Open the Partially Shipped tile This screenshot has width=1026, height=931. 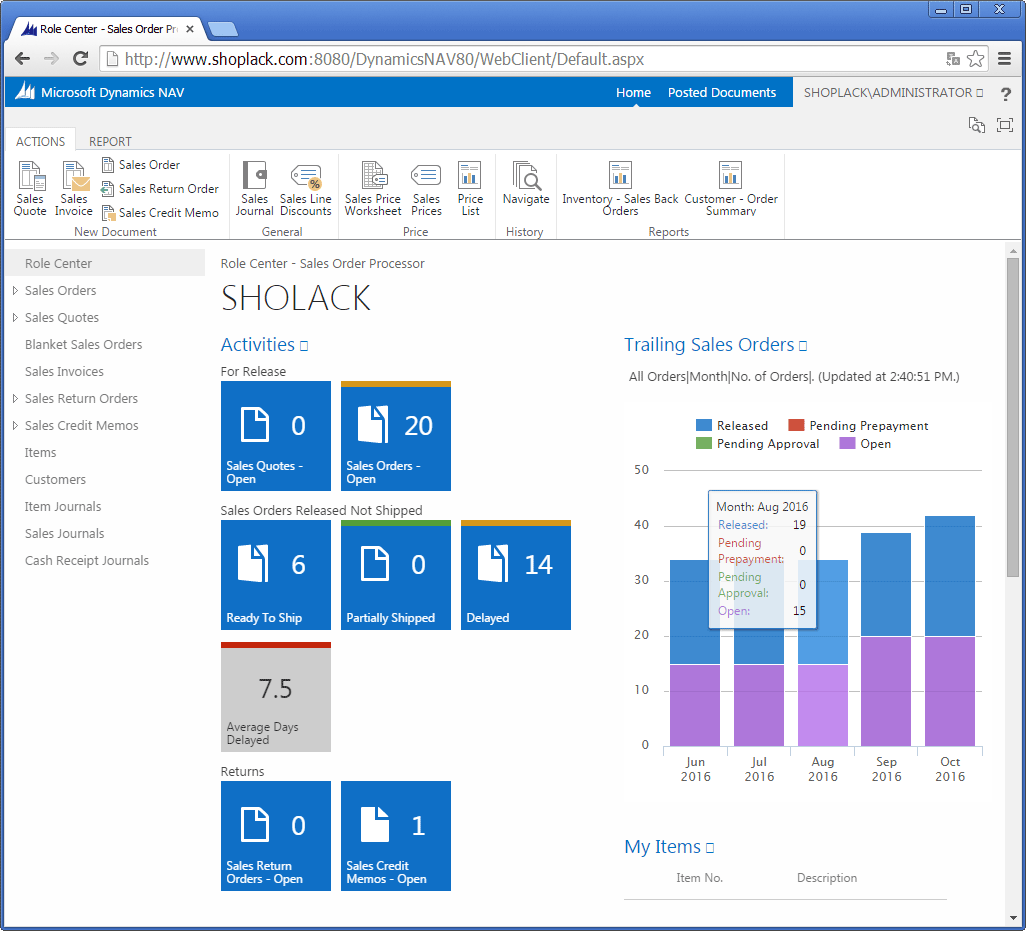point(396,575)
